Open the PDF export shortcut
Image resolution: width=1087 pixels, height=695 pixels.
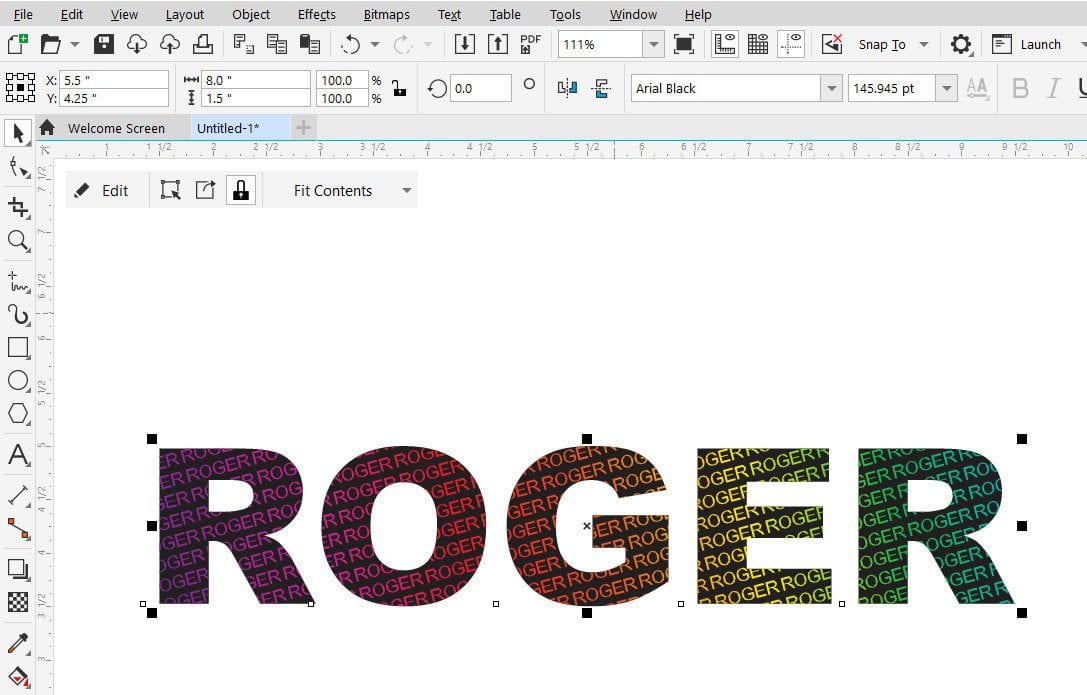[x=530, y=43]
